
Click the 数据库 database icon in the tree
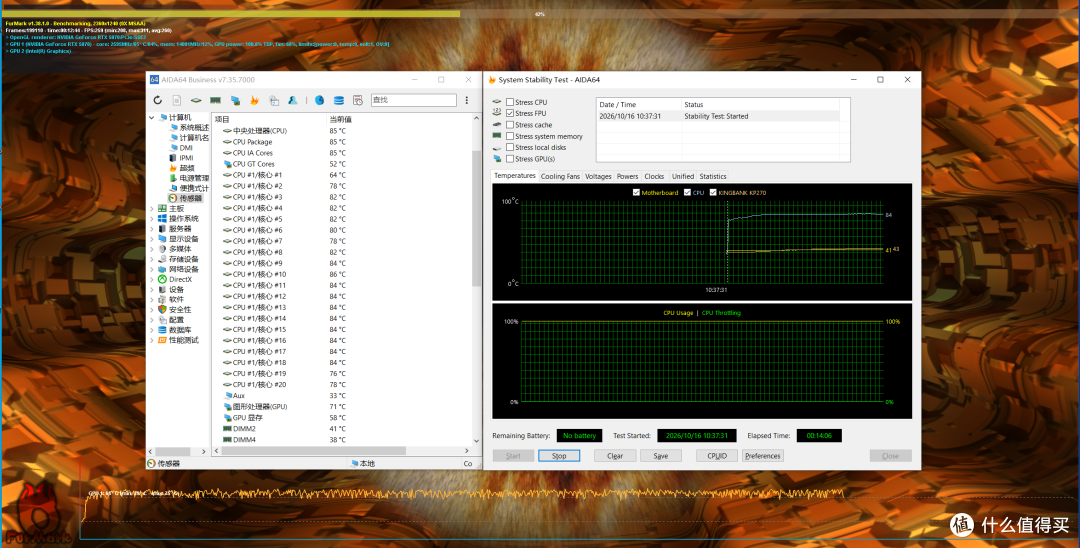point(163,330)
